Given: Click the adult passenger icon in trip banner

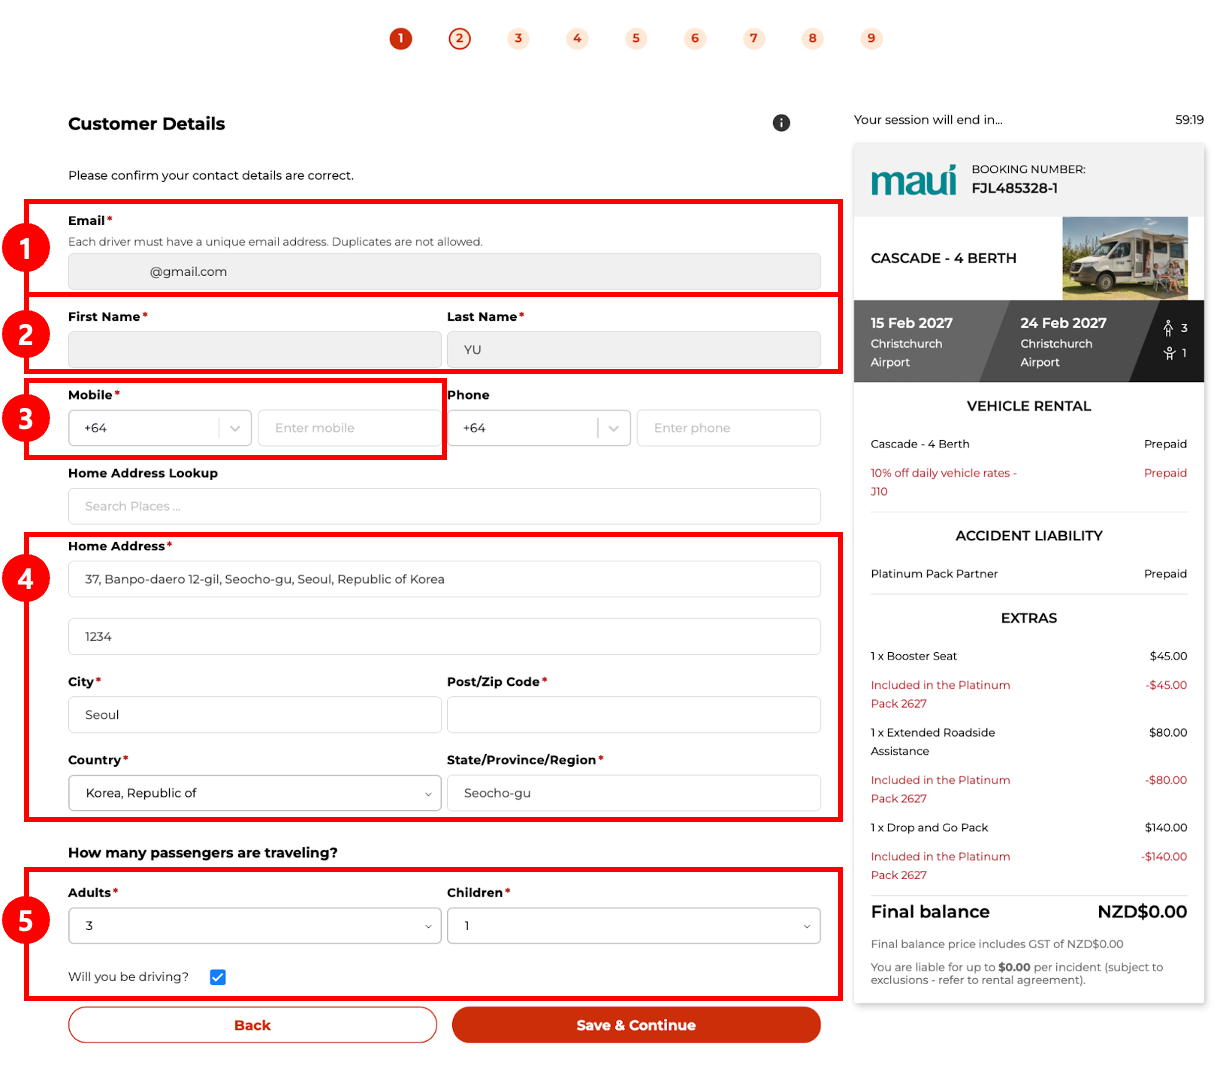Looking at the screenshot, I should click(1168, 328).
